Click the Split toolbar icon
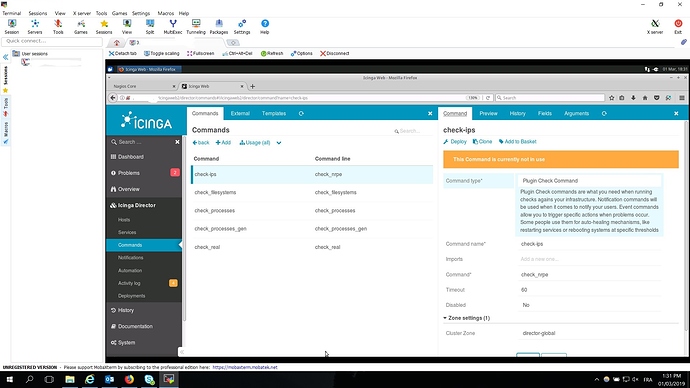 (150, 26)
